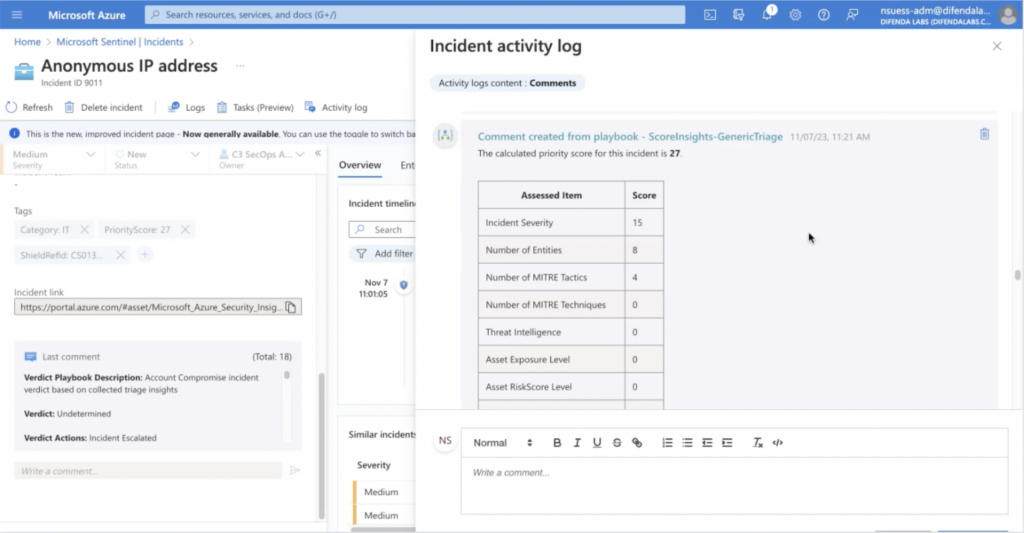Image resolution: width=1024 pixels, height=533 pixels.
Task: Click the Activity logs content: Comments filter
Action: point(507,83)
